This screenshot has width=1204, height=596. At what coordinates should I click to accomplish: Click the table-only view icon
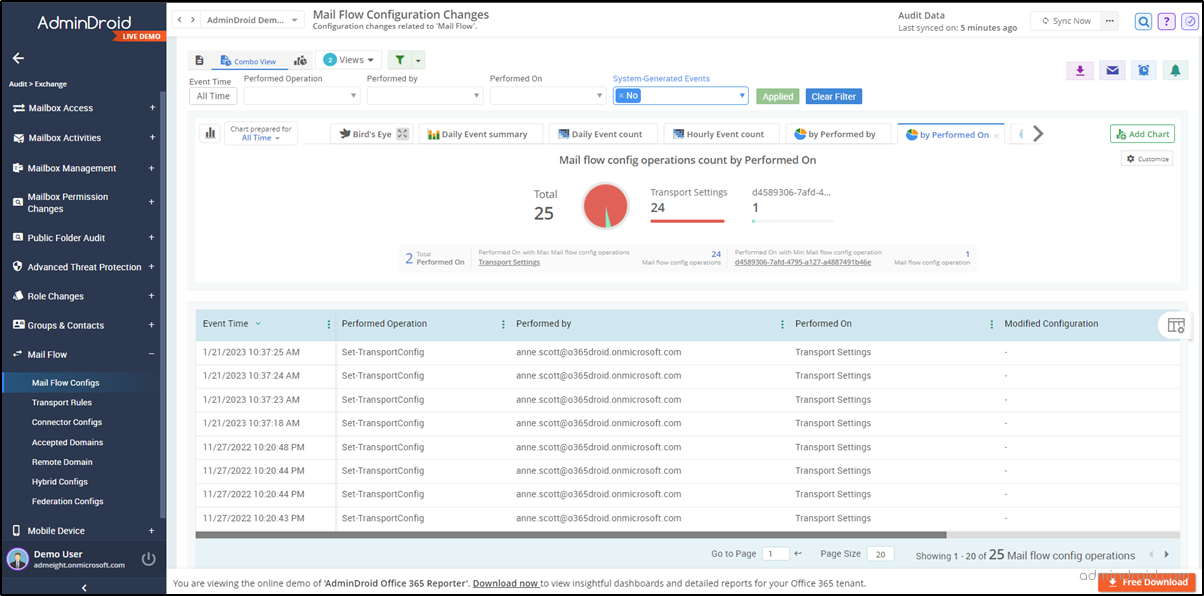pos(200,60)
